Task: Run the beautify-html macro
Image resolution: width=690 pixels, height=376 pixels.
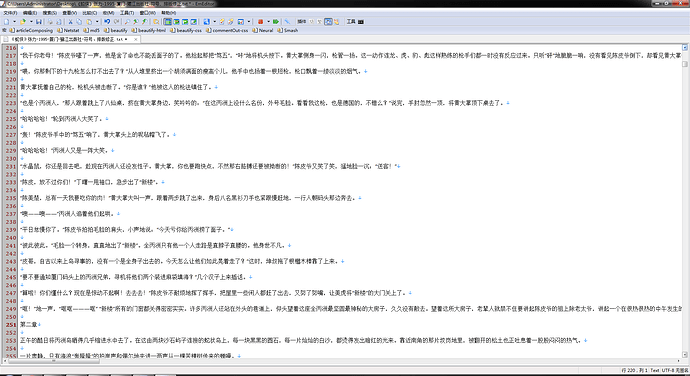Action: 149,30
